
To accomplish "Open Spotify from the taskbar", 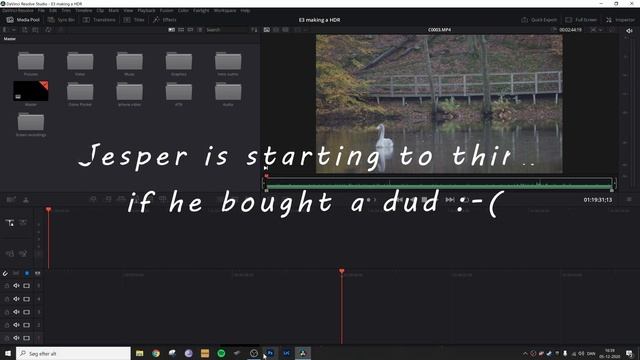I will point(221,353).
